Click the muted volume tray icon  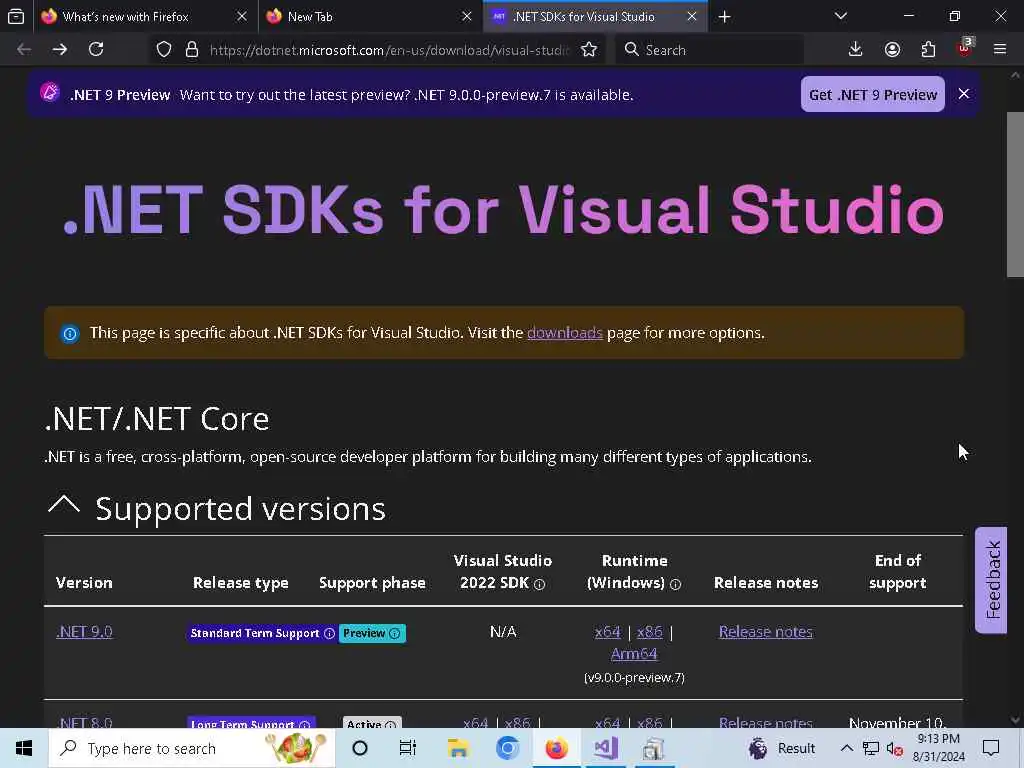[x=895, y=749]
